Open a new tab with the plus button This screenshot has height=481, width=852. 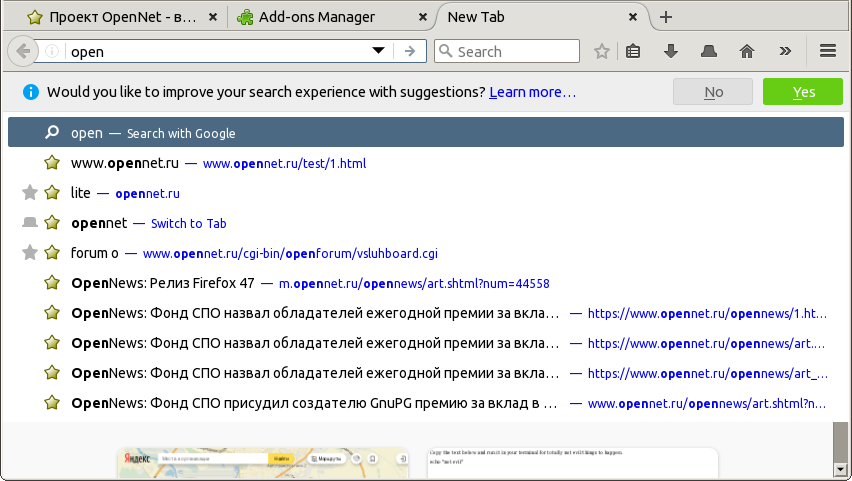coord(666,17)
